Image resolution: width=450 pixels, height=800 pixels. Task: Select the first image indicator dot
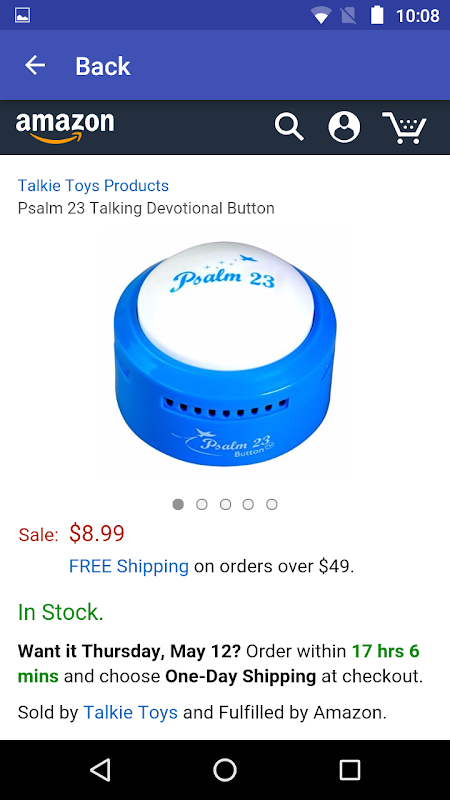(178, 504)
